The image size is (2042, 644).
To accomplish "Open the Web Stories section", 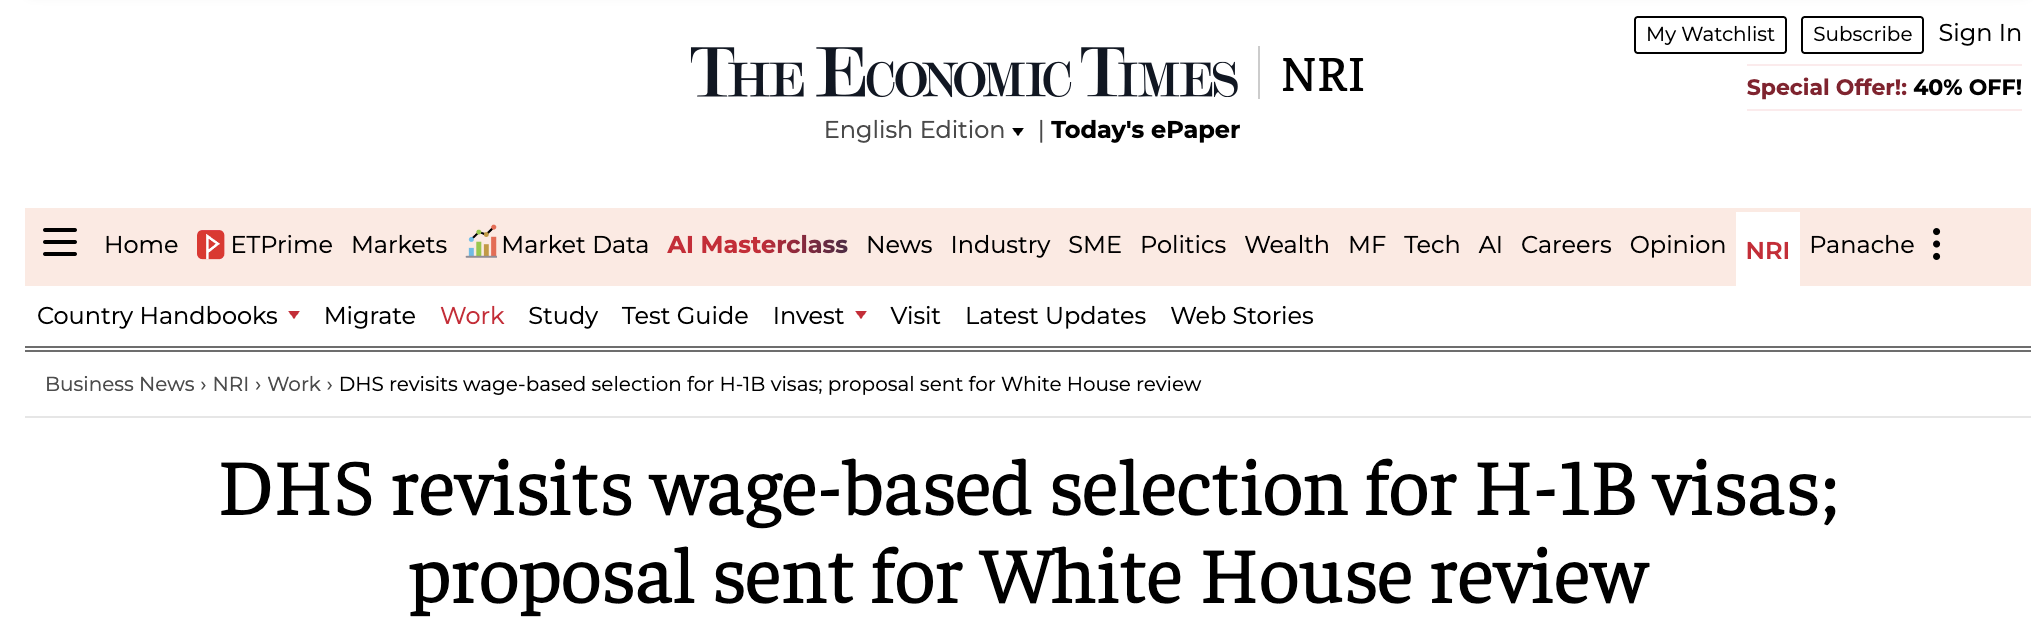I will pyautogui.click(x=1241, y=316).
